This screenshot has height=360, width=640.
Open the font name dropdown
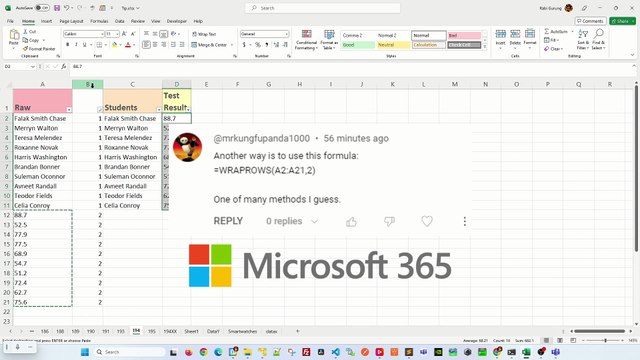pos(102,34)
